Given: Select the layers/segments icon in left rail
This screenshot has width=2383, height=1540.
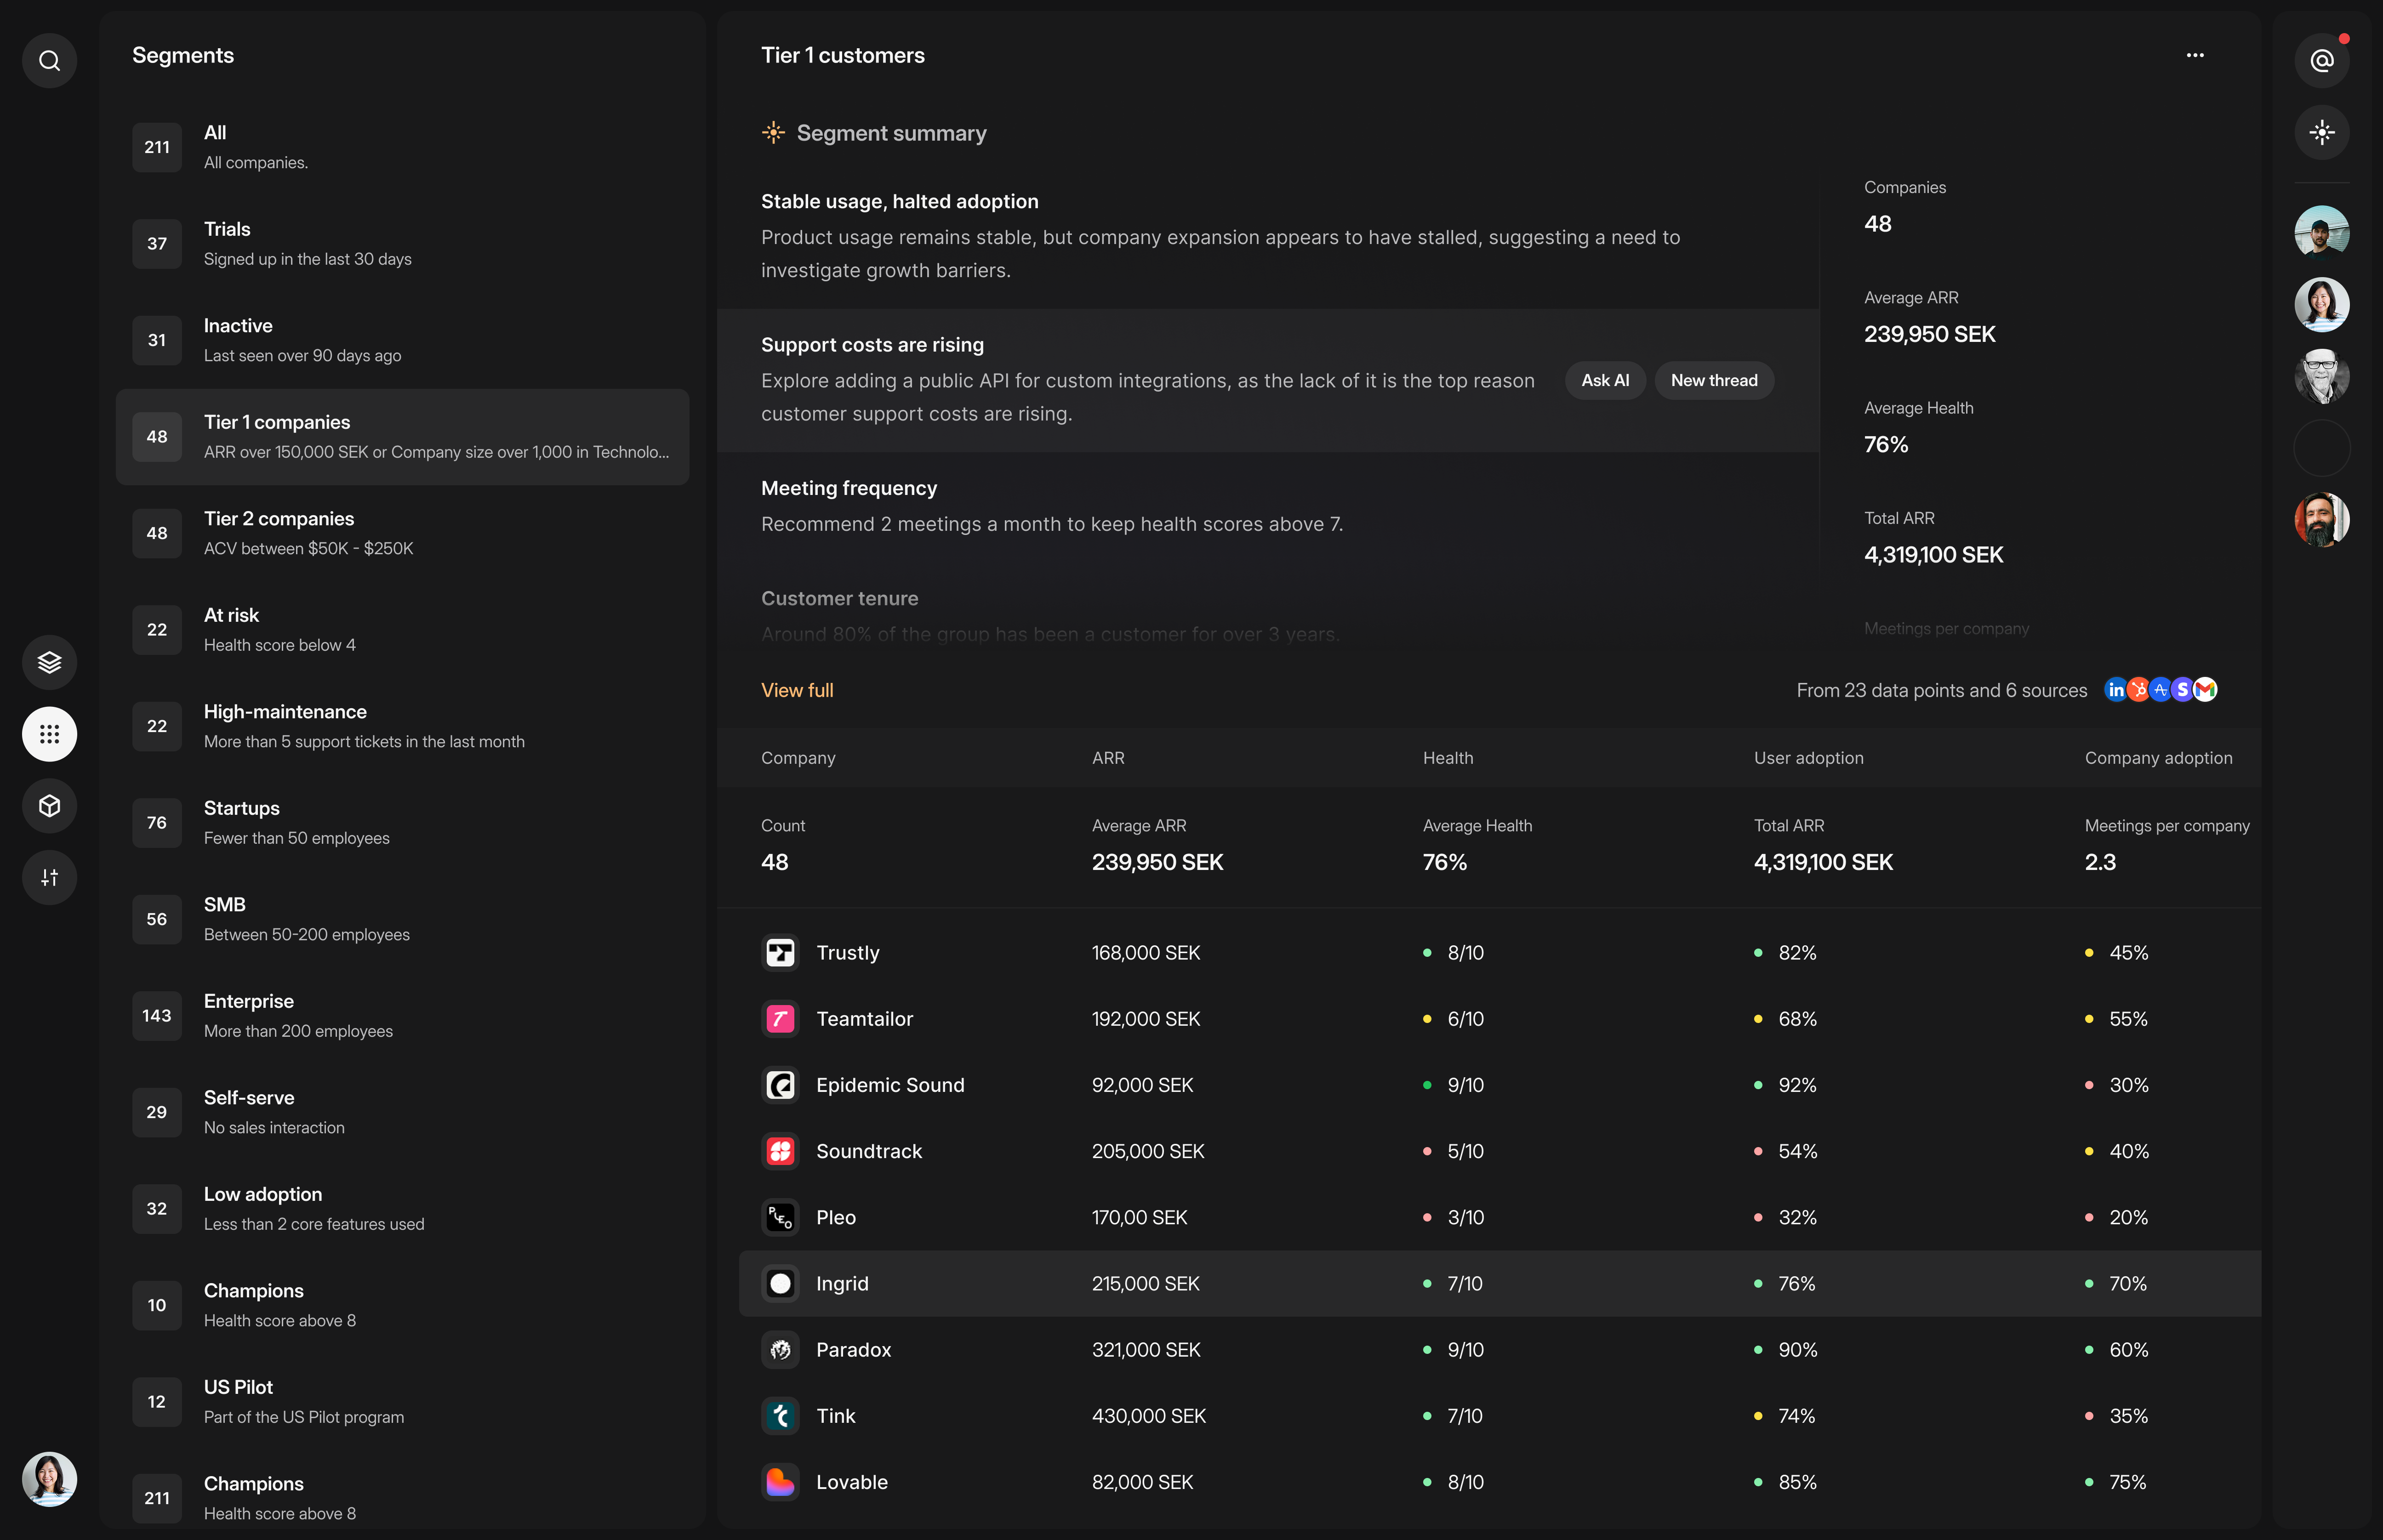Looking at the screenshot, I should pos(49,661).
